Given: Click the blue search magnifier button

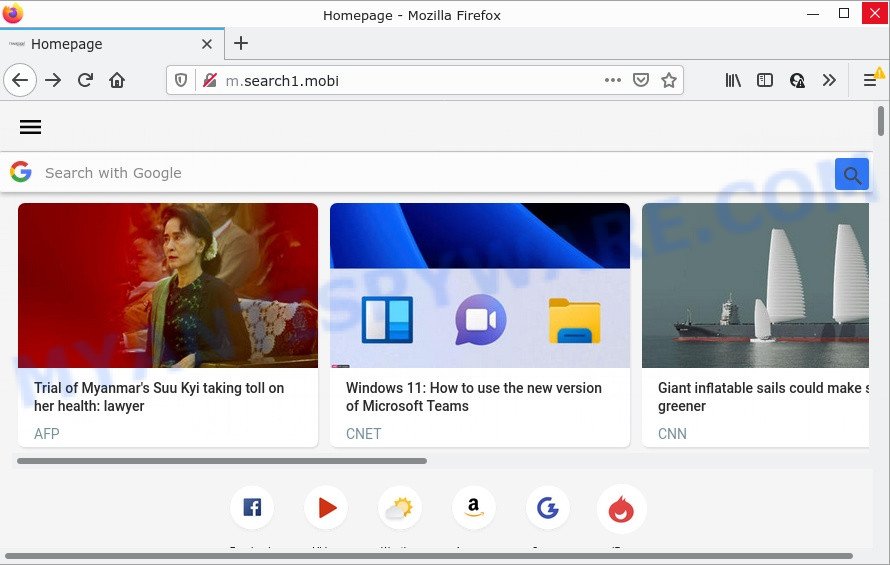Looking at the screenshot, I should 851,174.
